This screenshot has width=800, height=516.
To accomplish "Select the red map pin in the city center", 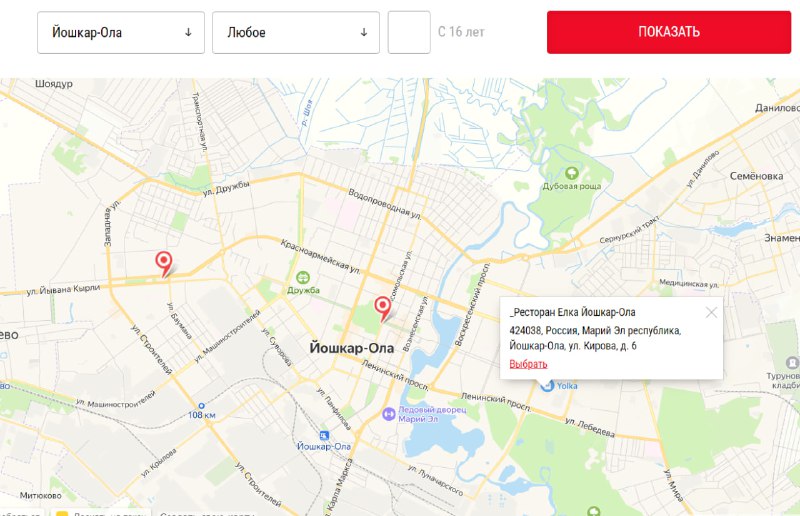I will pos(383,309).
